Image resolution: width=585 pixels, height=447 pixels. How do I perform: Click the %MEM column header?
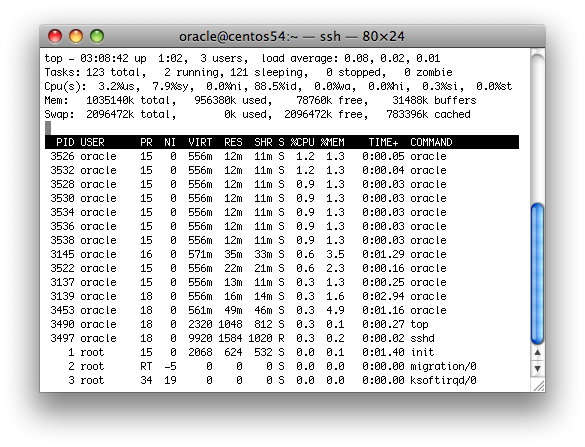pos(332,142)
